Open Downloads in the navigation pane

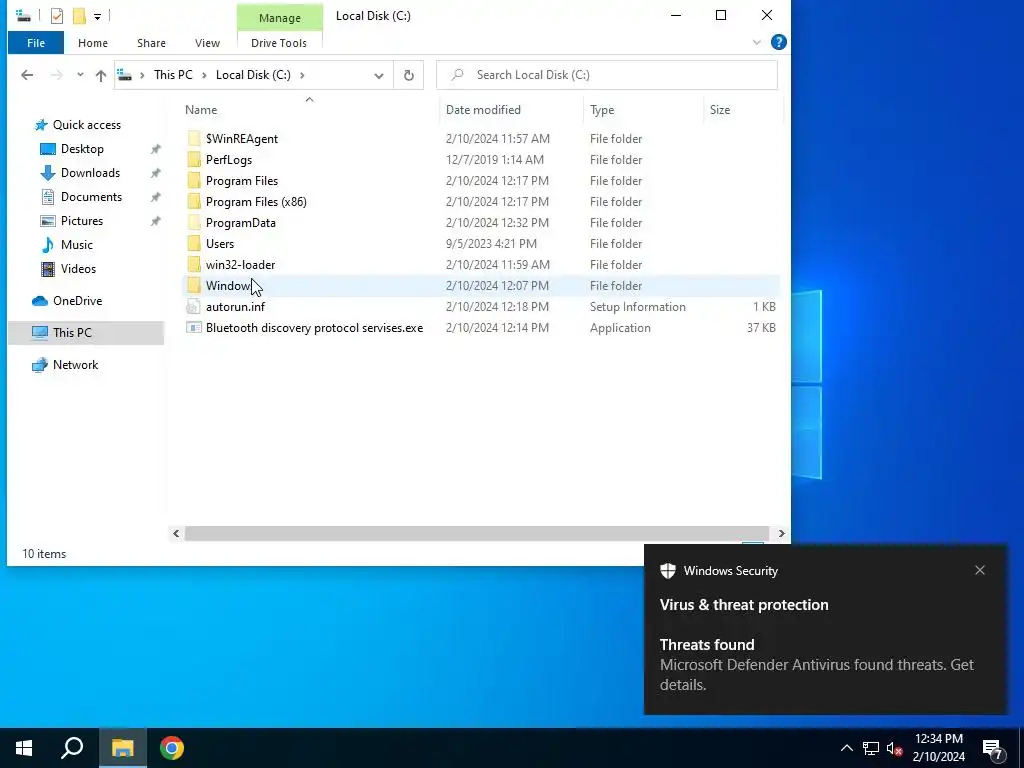point(90,173)
